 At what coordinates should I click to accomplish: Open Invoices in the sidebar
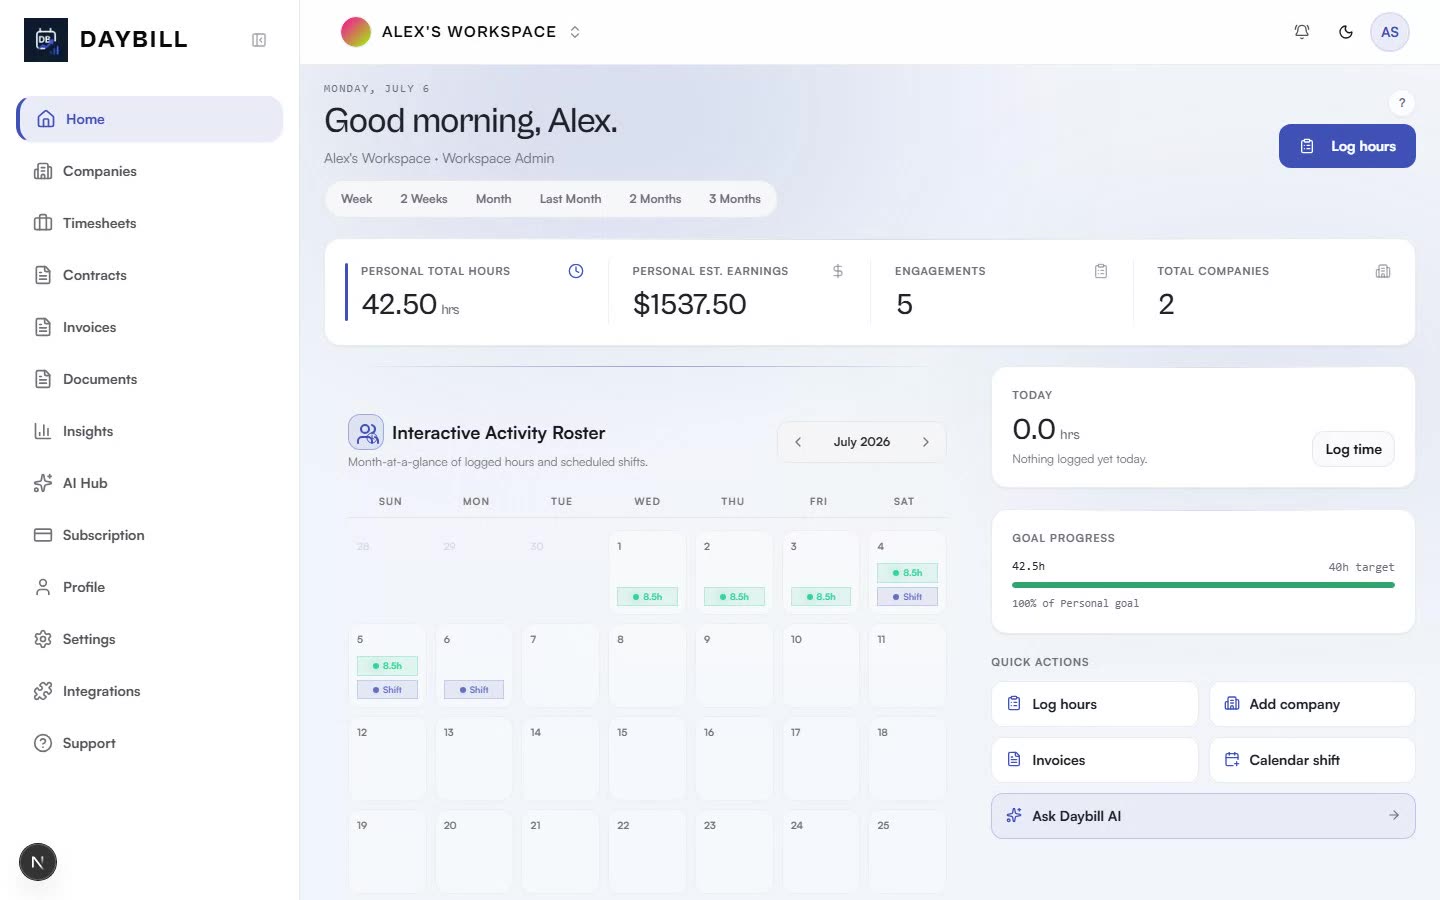150,327
